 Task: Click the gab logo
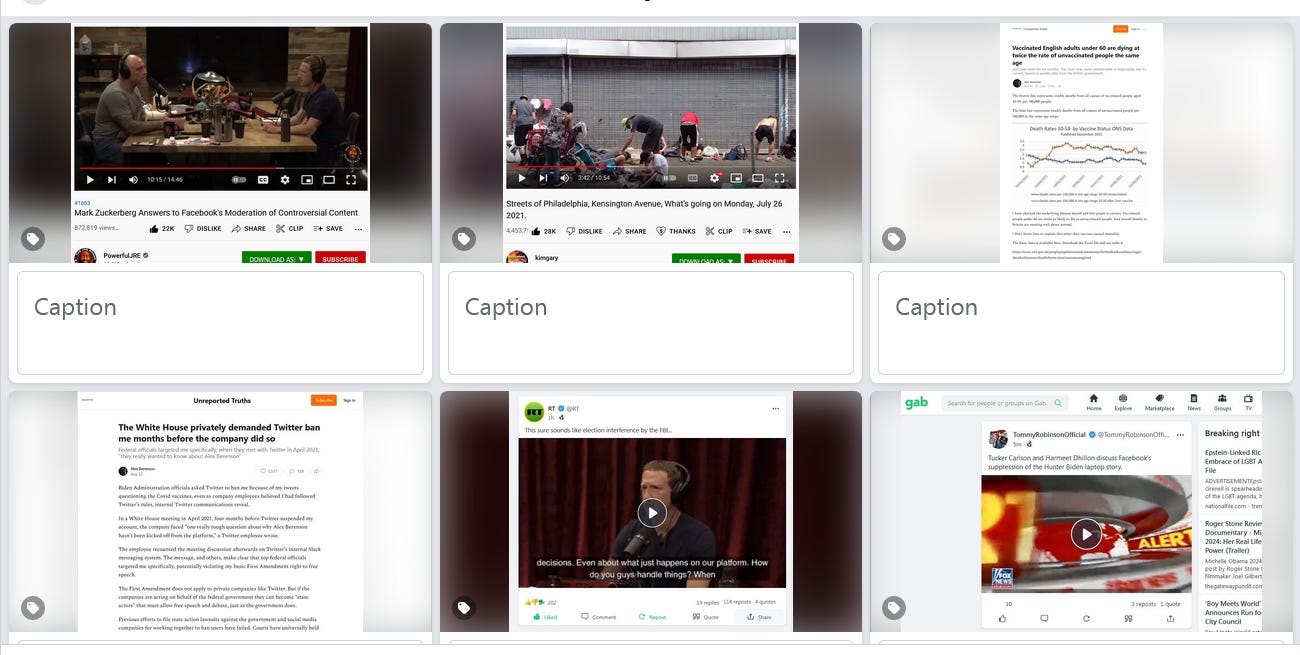coord(917,403)
